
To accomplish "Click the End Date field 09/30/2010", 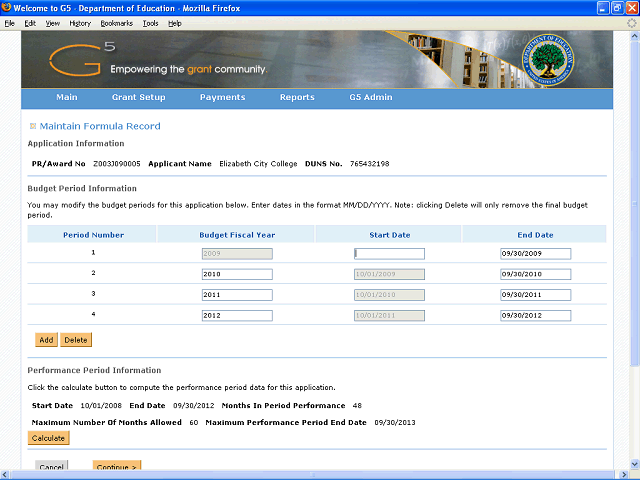I will coord(536,274).
